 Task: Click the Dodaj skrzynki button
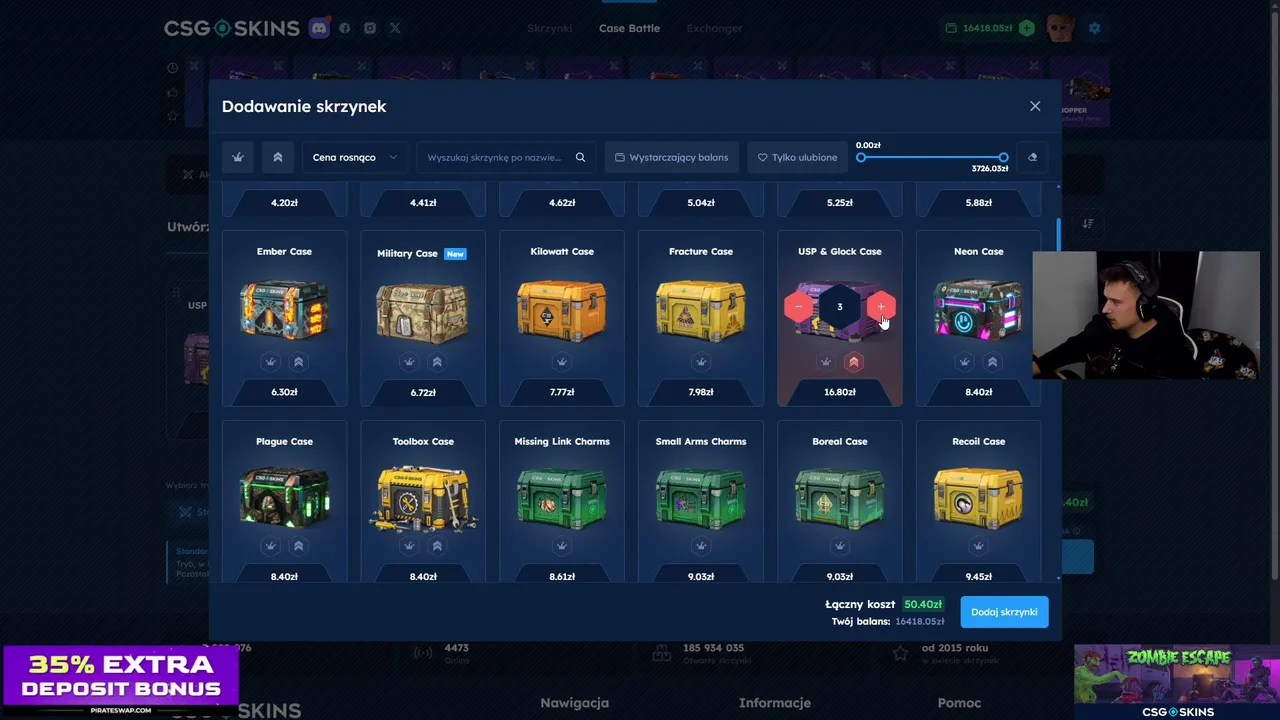pyautogui.click(x=1004, y=612)
